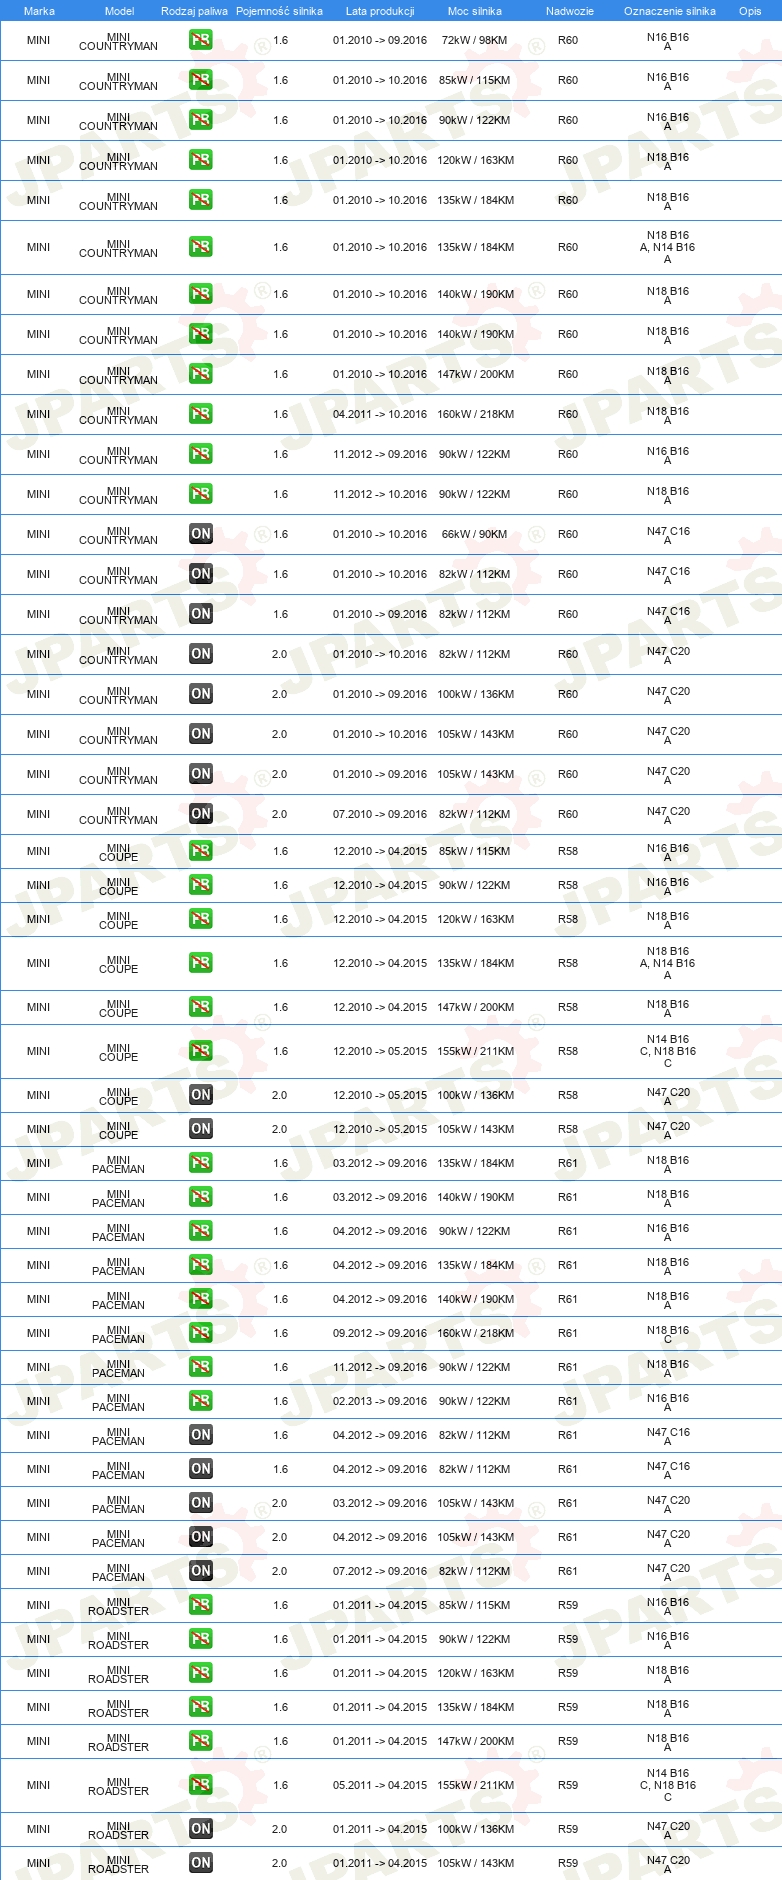Click diesel ON icon for Coupe 105kW/143KM
The image size is (782, 1880).
point(201,1129)
